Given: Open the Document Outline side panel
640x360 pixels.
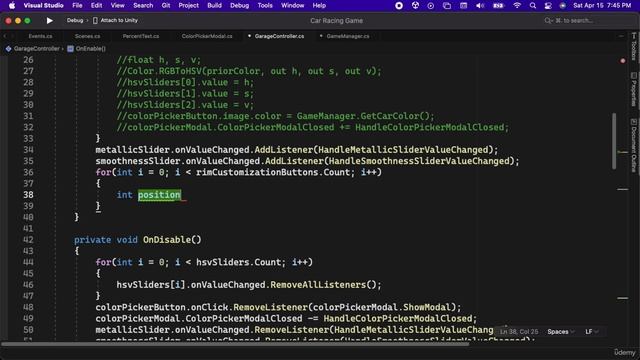Looking at the screenshot, I should (x=633, y=146).
